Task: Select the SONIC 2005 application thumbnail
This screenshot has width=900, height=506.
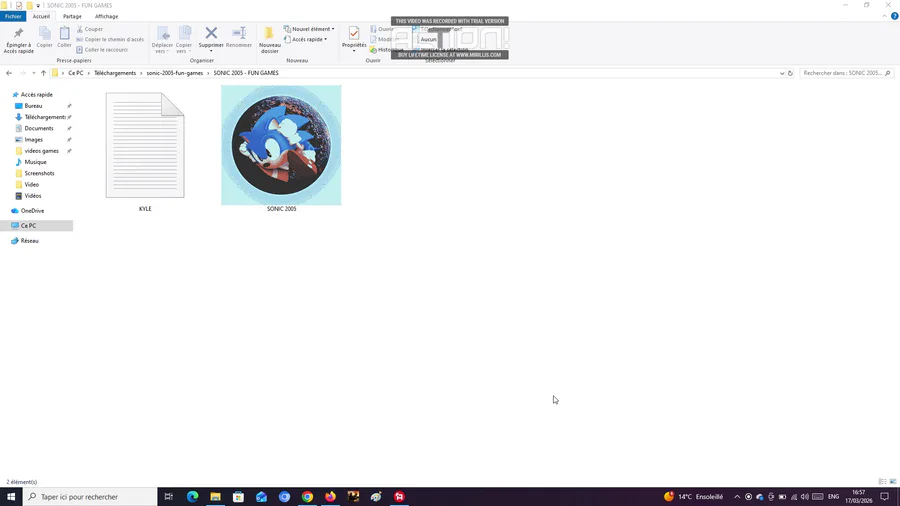Action: pyautogui.click(x=281, y=149)
